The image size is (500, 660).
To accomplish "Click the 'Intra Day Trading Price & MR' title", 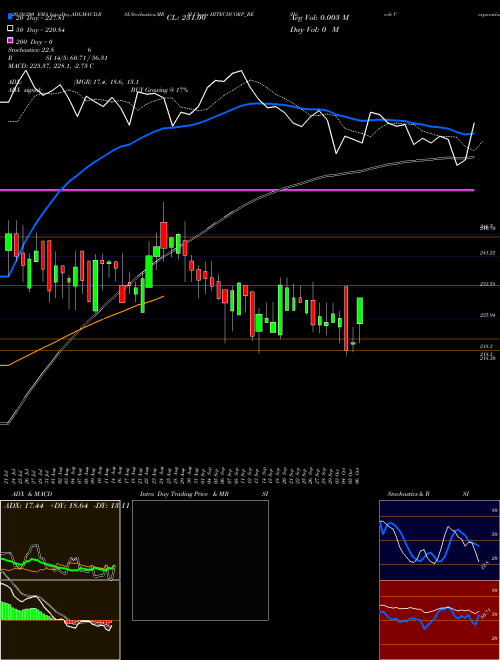I will click(184, 494).
